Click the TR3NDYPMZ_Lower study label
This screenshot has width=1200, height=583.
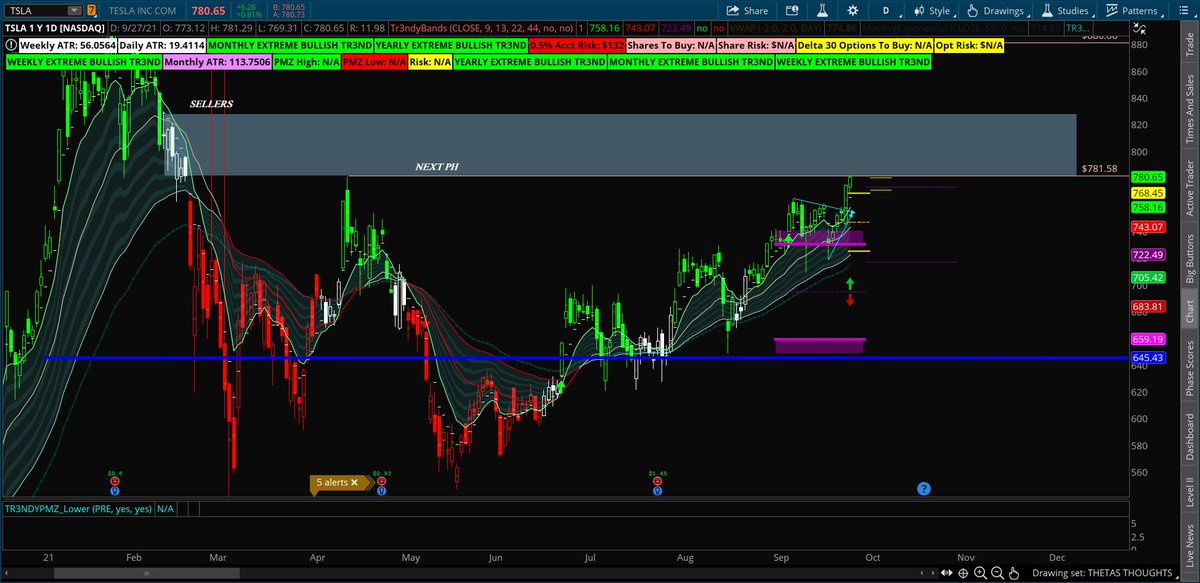[x=78, y=509]
